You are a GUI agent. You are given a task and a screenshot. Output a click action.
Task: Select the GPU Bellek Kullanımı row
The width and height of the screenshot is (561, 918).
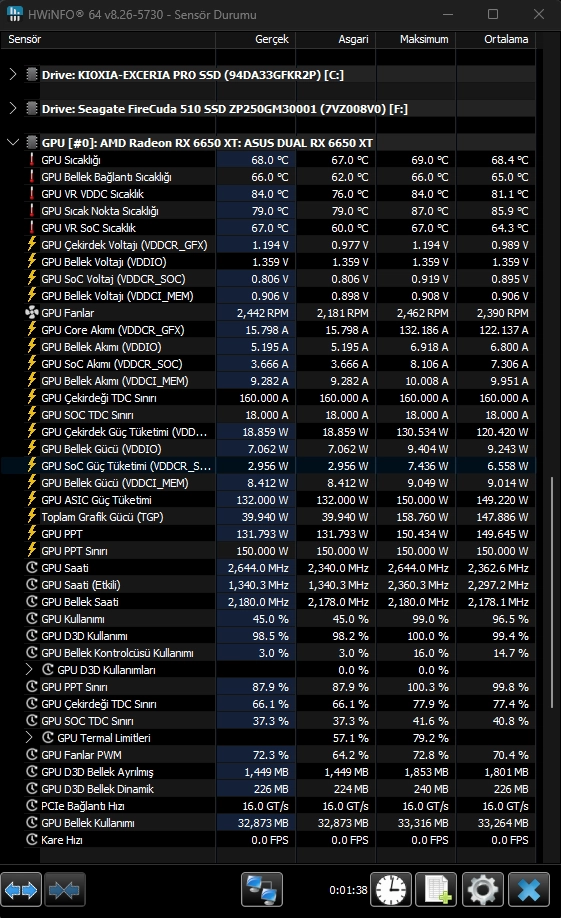(268, 822)
